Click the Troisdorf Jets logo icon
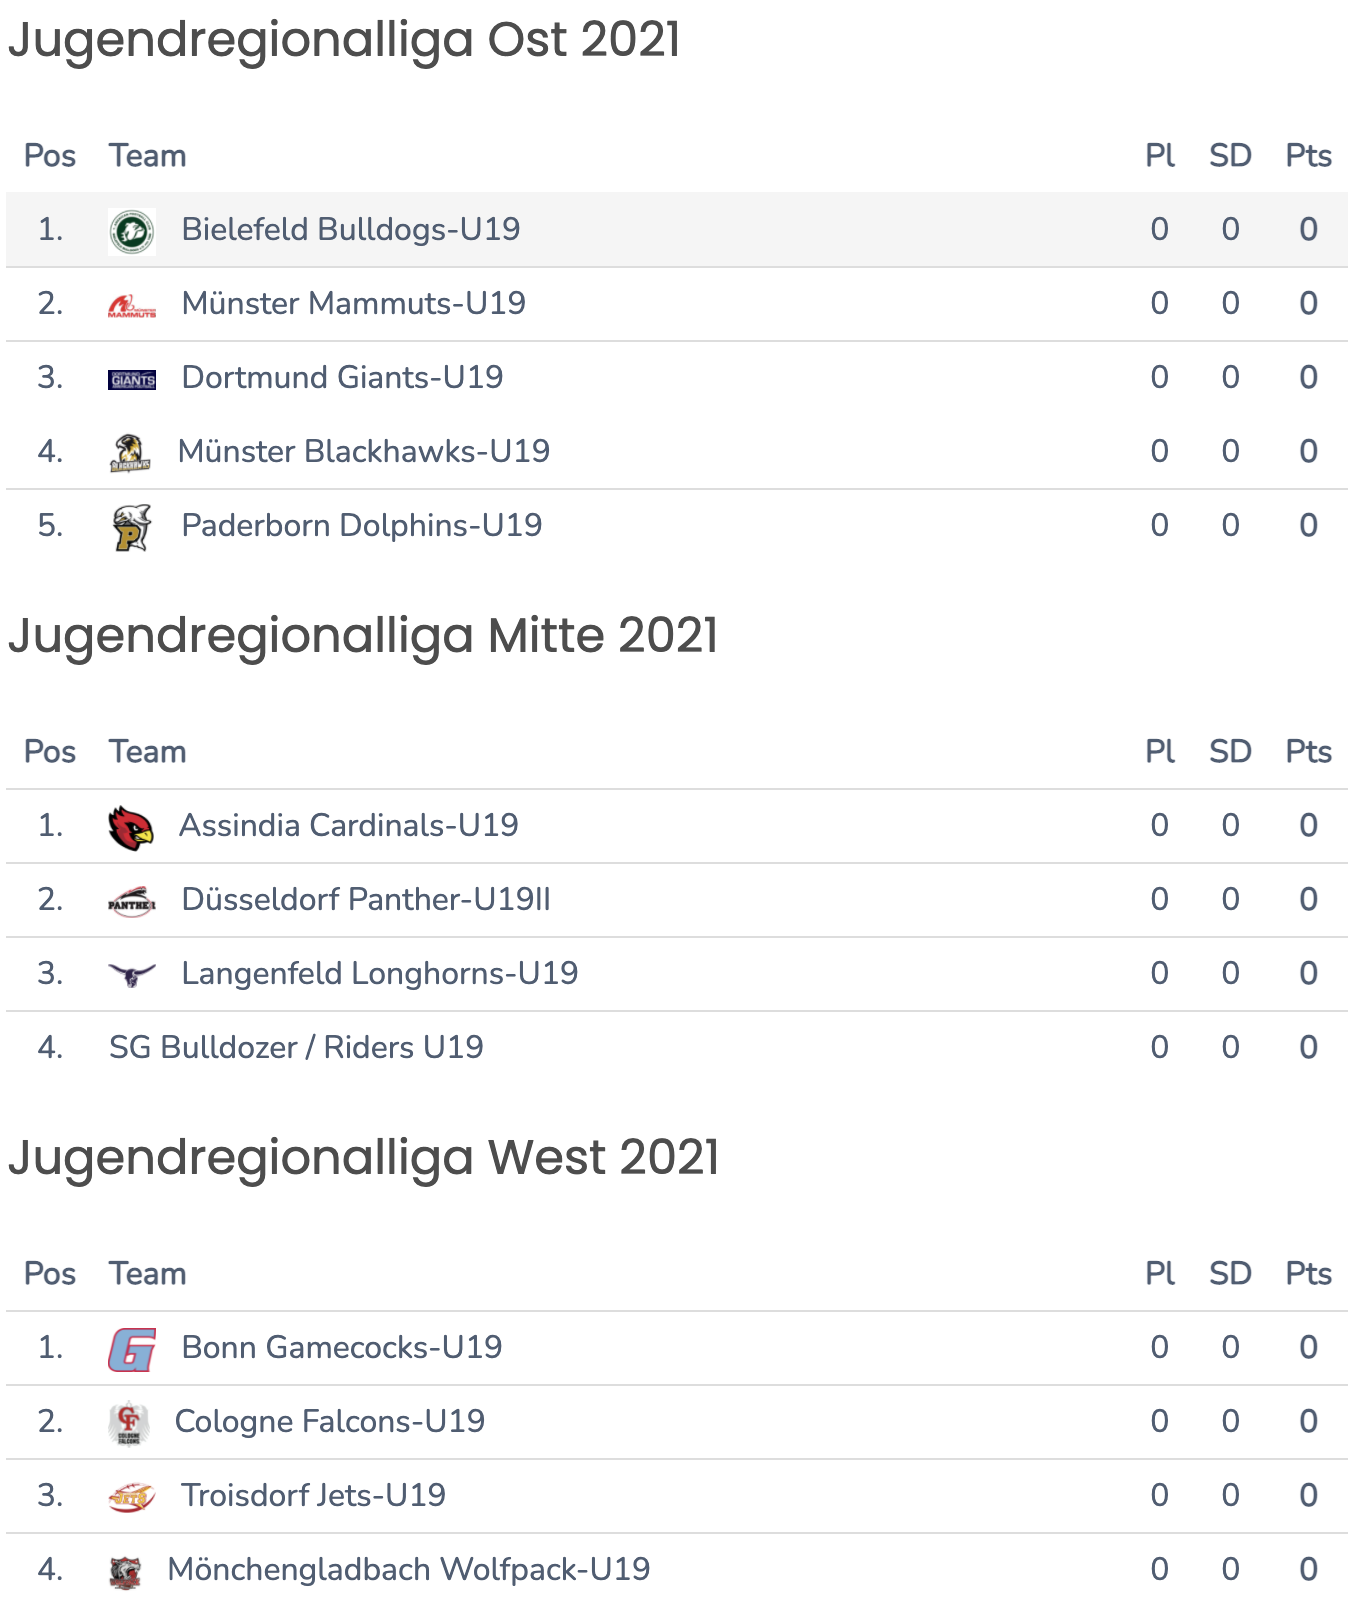Viewport: 1356px width, 1622px height. [132, 1497]
